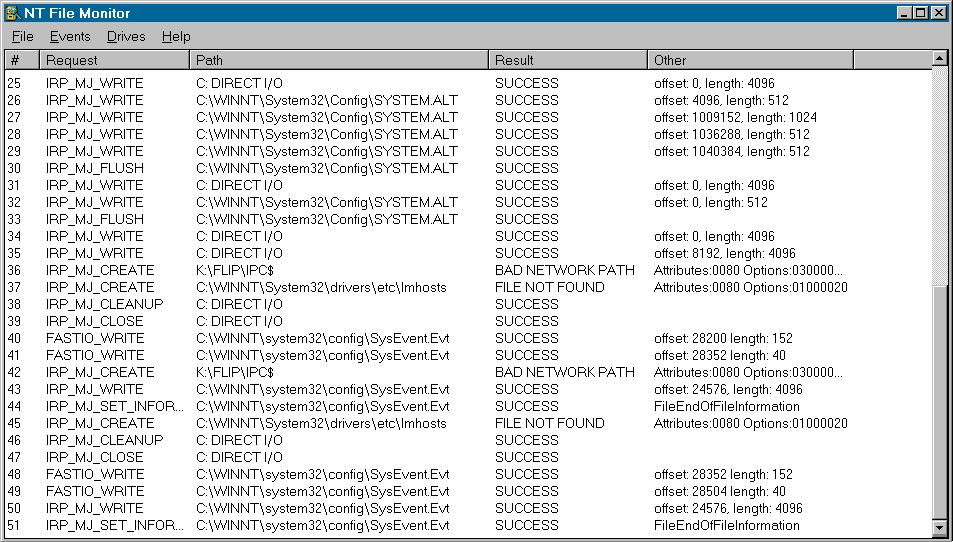Click the # column header
The width and height of the screenshot is (953, 542).
click(x=21, y=60)
